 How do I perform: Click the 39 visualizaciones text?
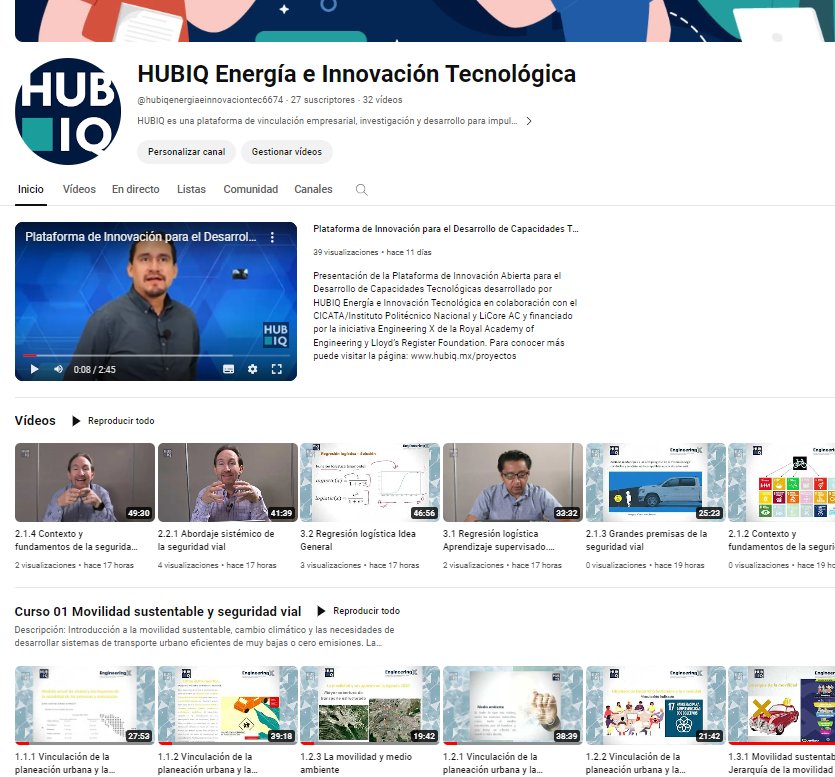click(346, 252)
